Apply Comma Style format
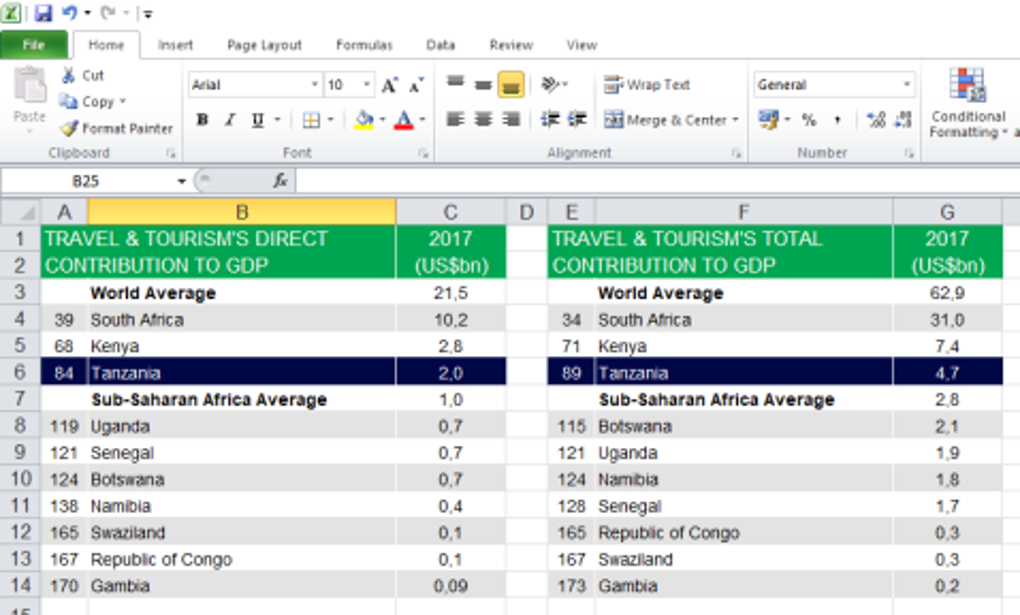This screenshot has height=615, width=1020. [837, 120]
